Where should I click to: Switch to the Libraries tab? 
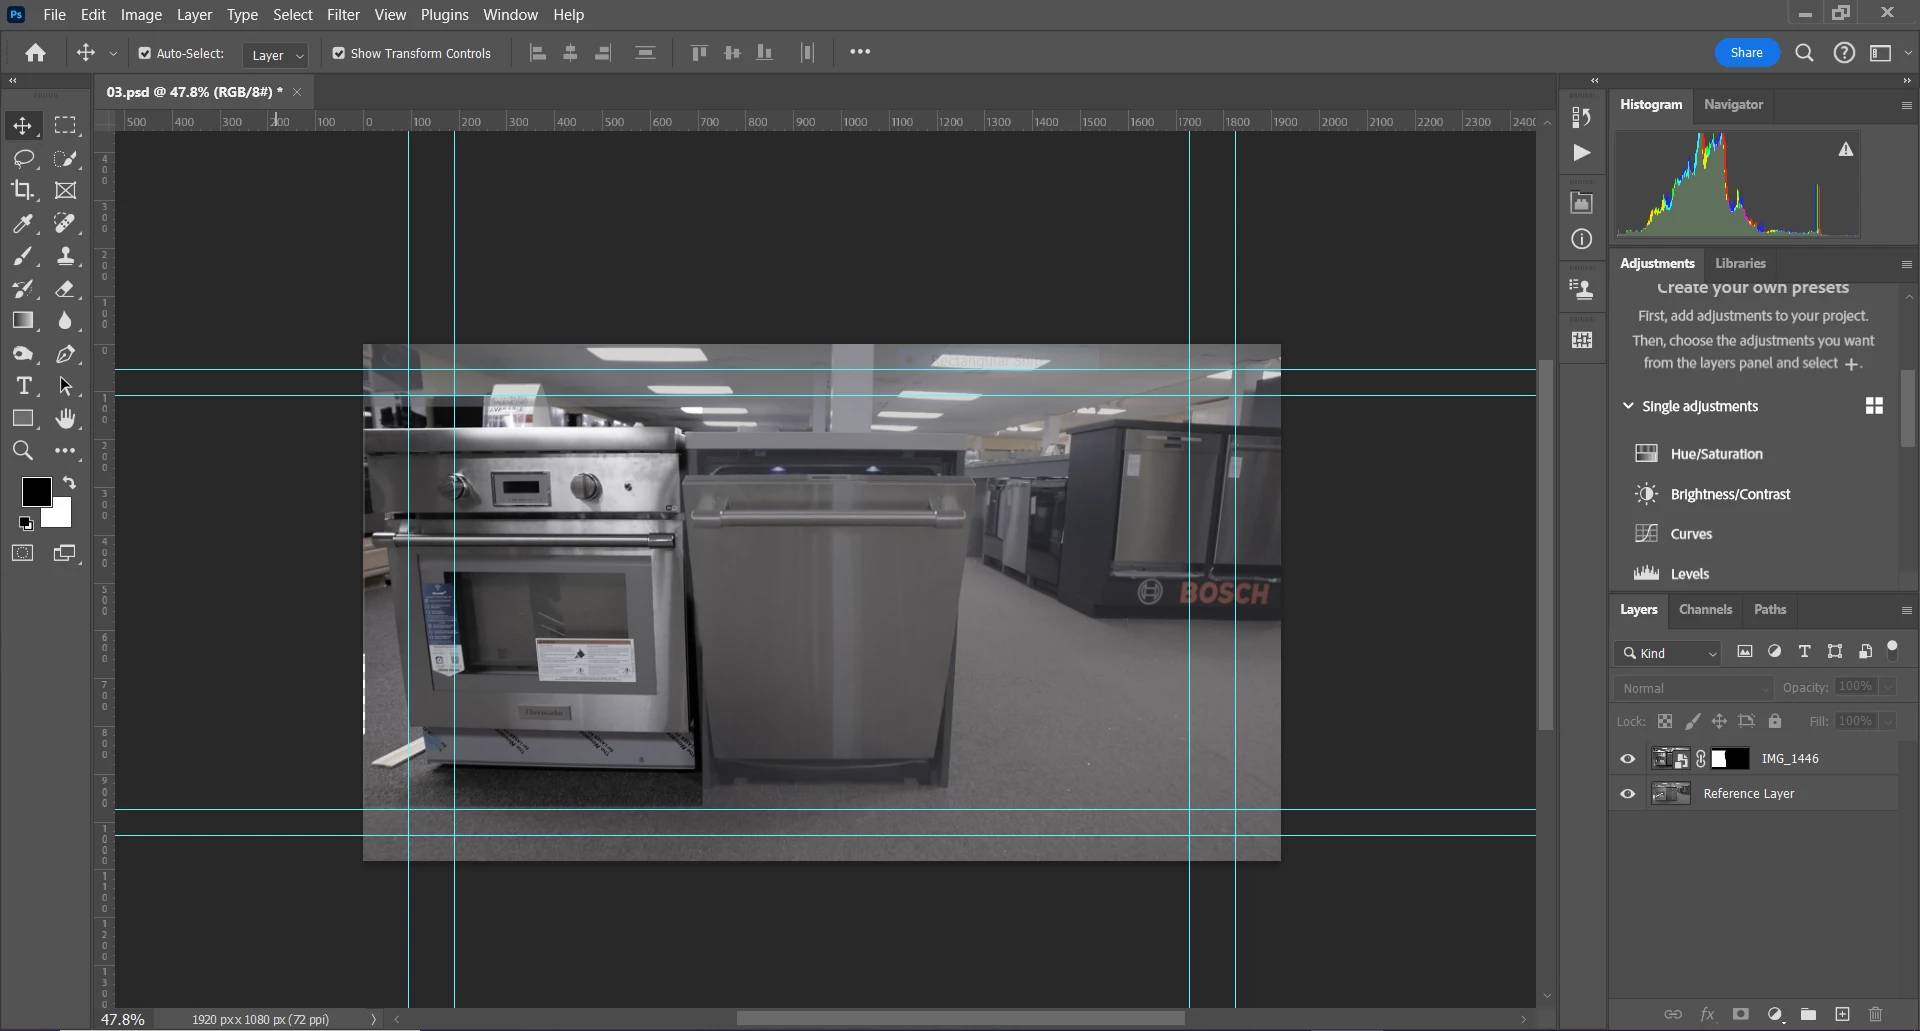[x=1740, y=263]
